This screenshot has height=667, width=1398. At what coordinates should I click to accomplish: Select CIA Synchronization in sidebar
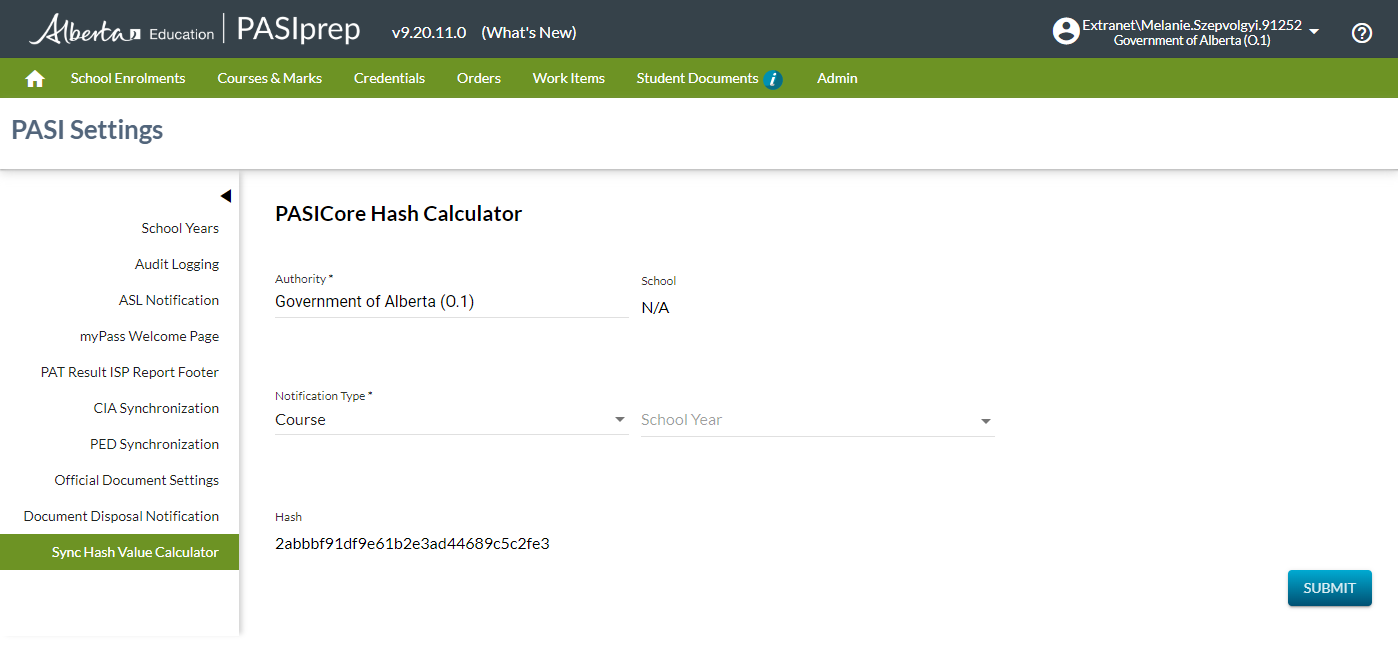pos(156,408)
